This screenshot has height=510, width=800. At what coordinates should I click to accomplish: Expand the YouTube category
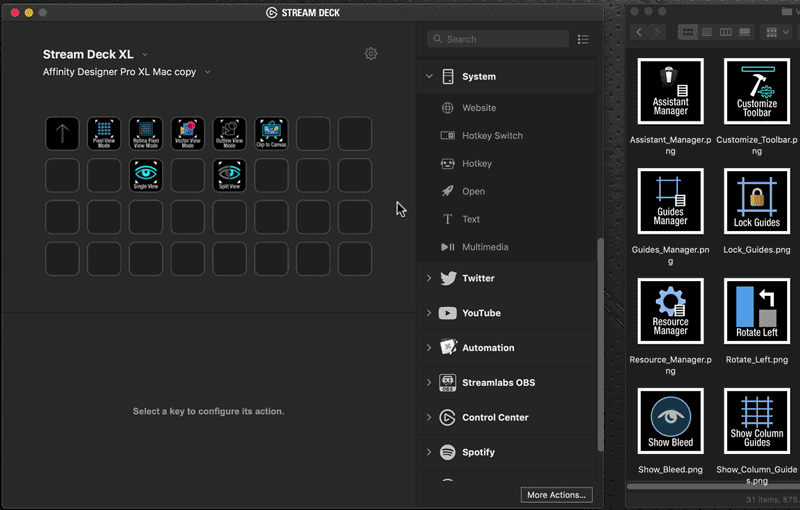tap(429, 313)
